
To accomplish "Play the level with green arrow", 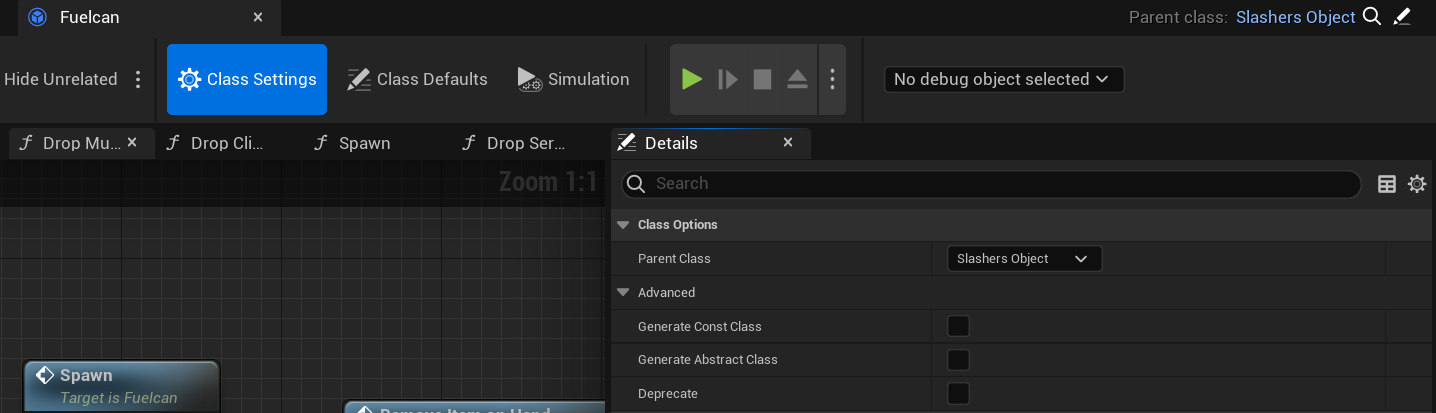I will [692, 79].
